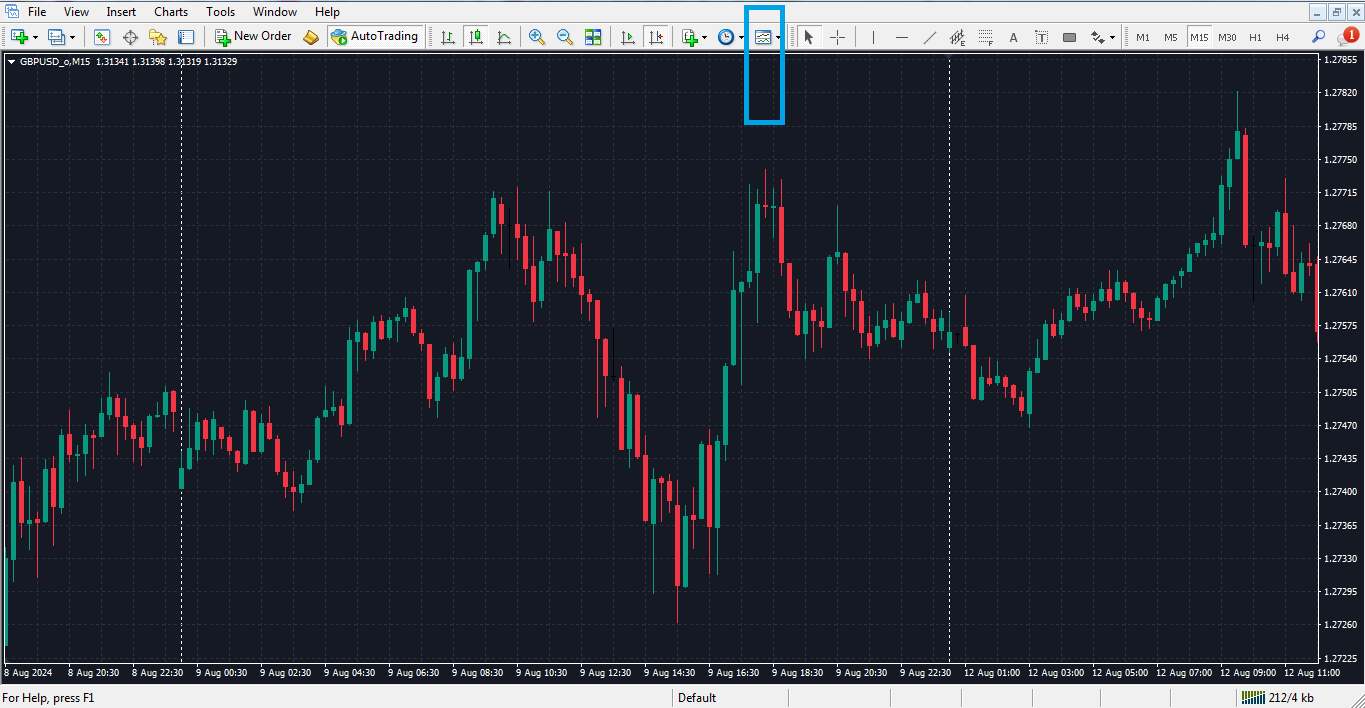Select the Crosshair tool
This screenshot has height=708, width=1365.
[838, 37]
